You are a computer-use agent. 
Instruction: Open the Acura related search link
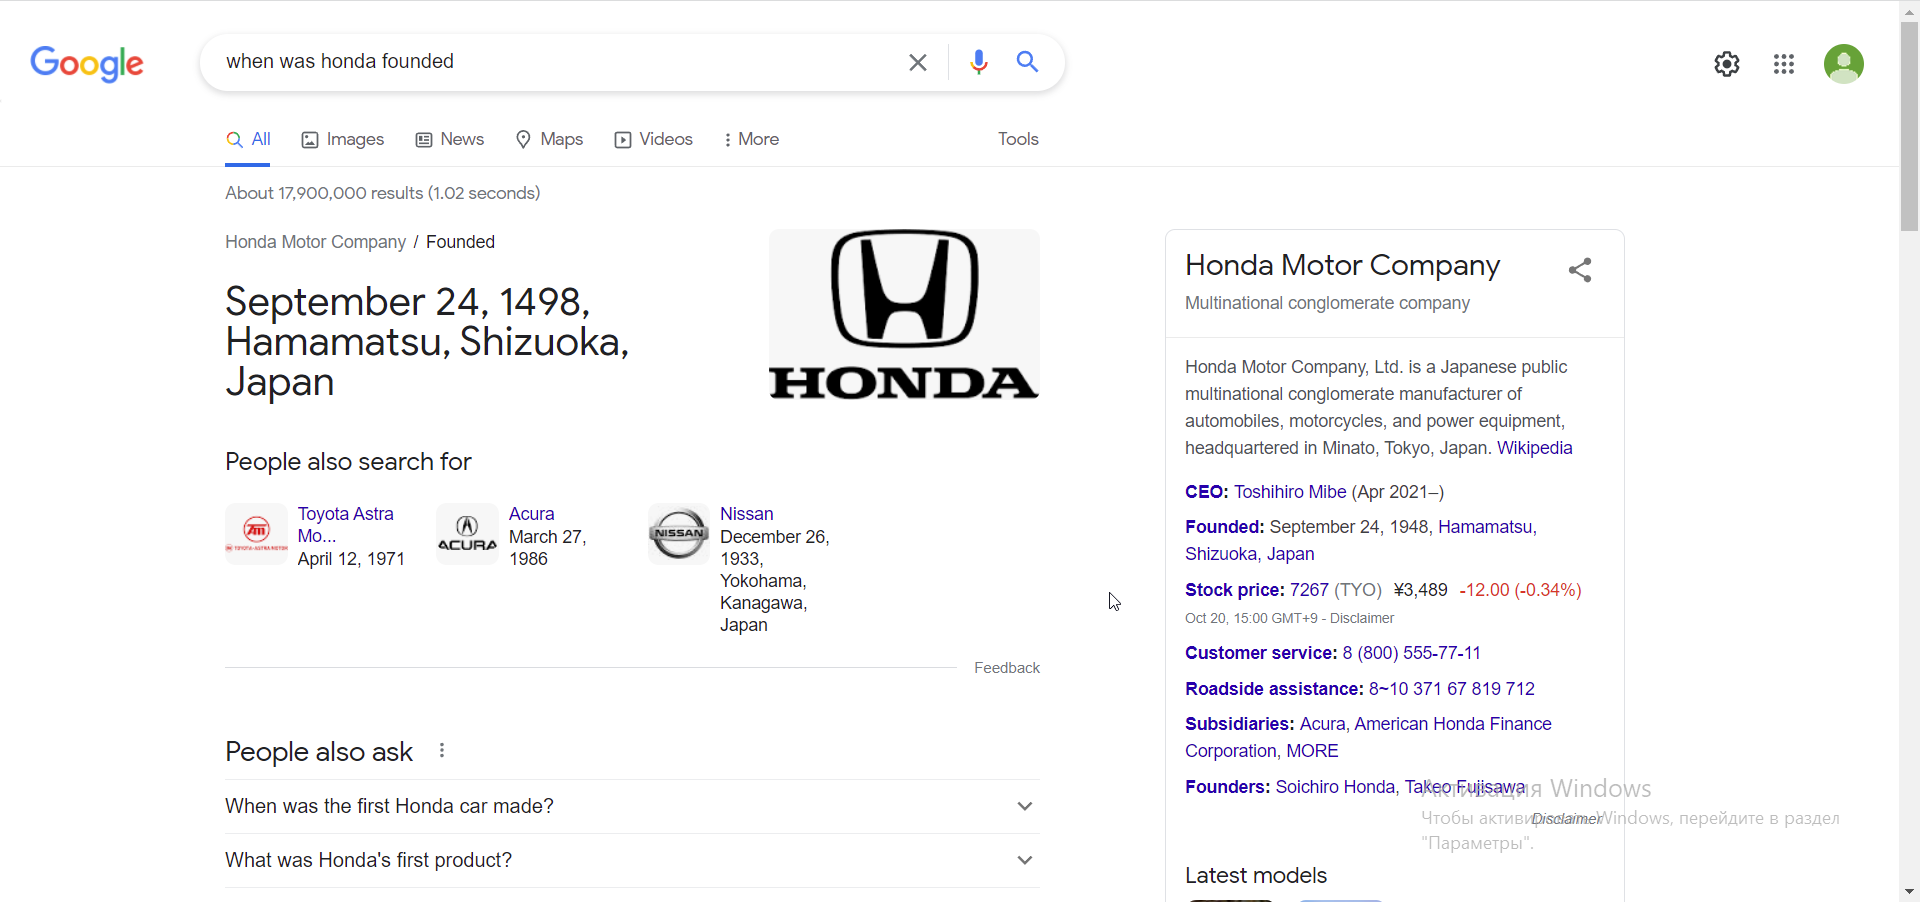click(x=531, y=514)
